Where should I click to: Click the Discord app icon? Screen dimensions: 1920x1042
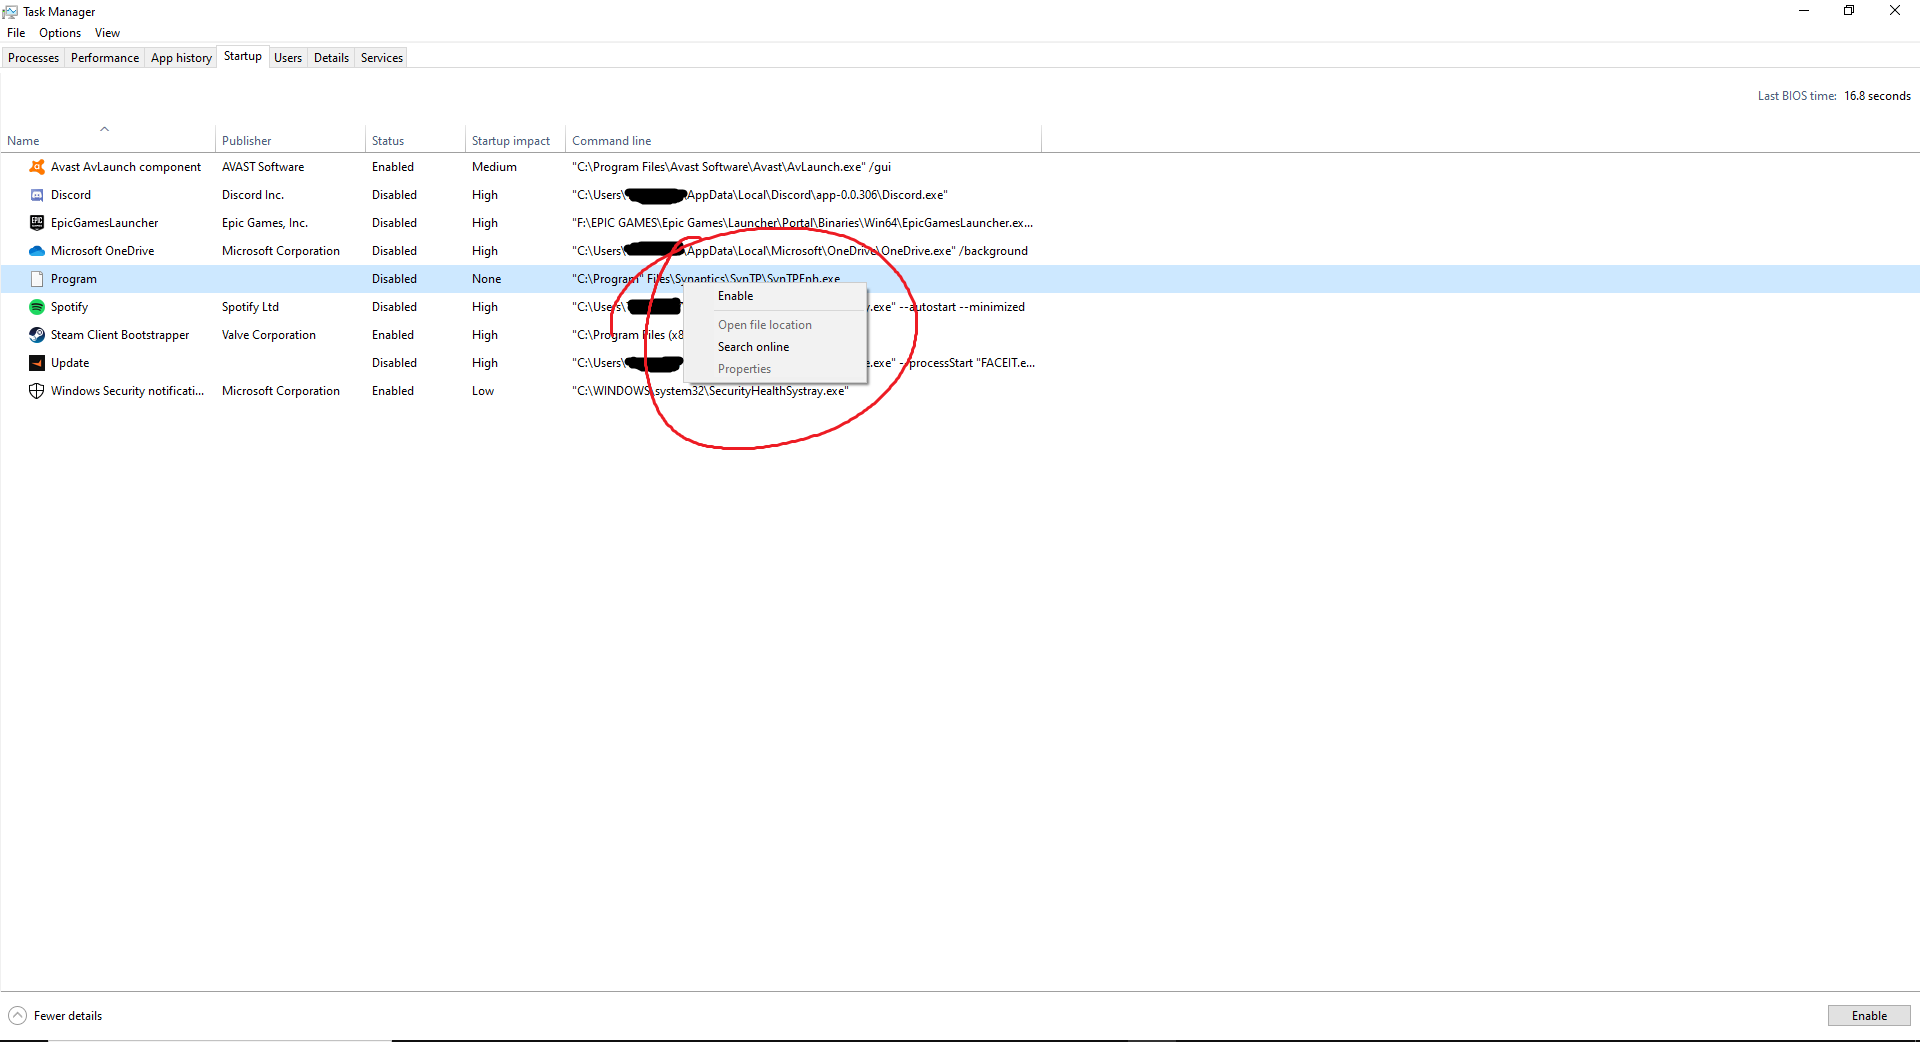click(x=37, y=195)
